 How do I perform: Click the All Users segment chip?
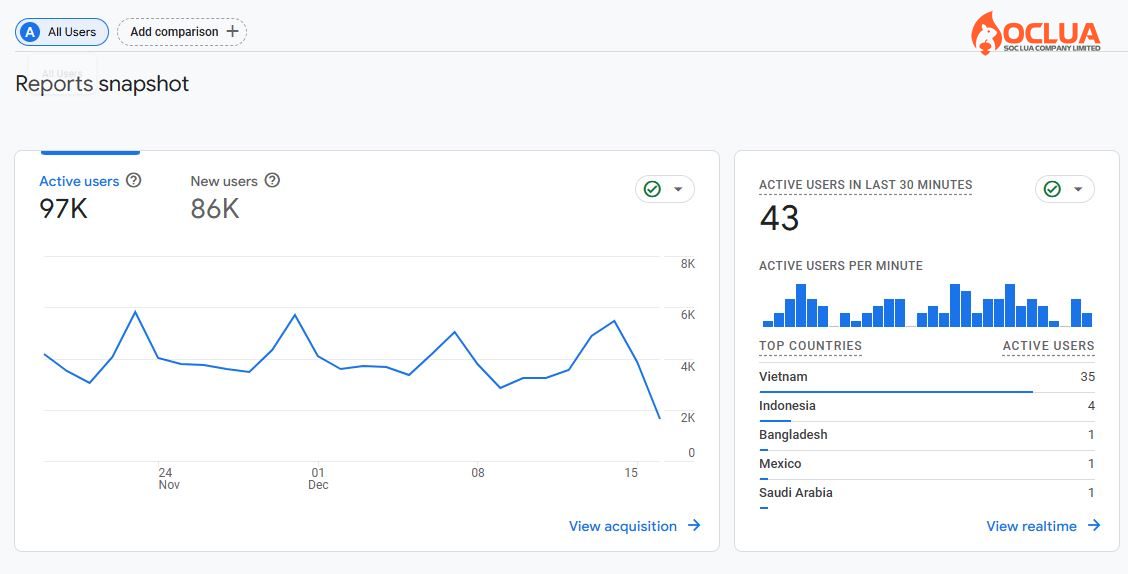tap(62, 32)
